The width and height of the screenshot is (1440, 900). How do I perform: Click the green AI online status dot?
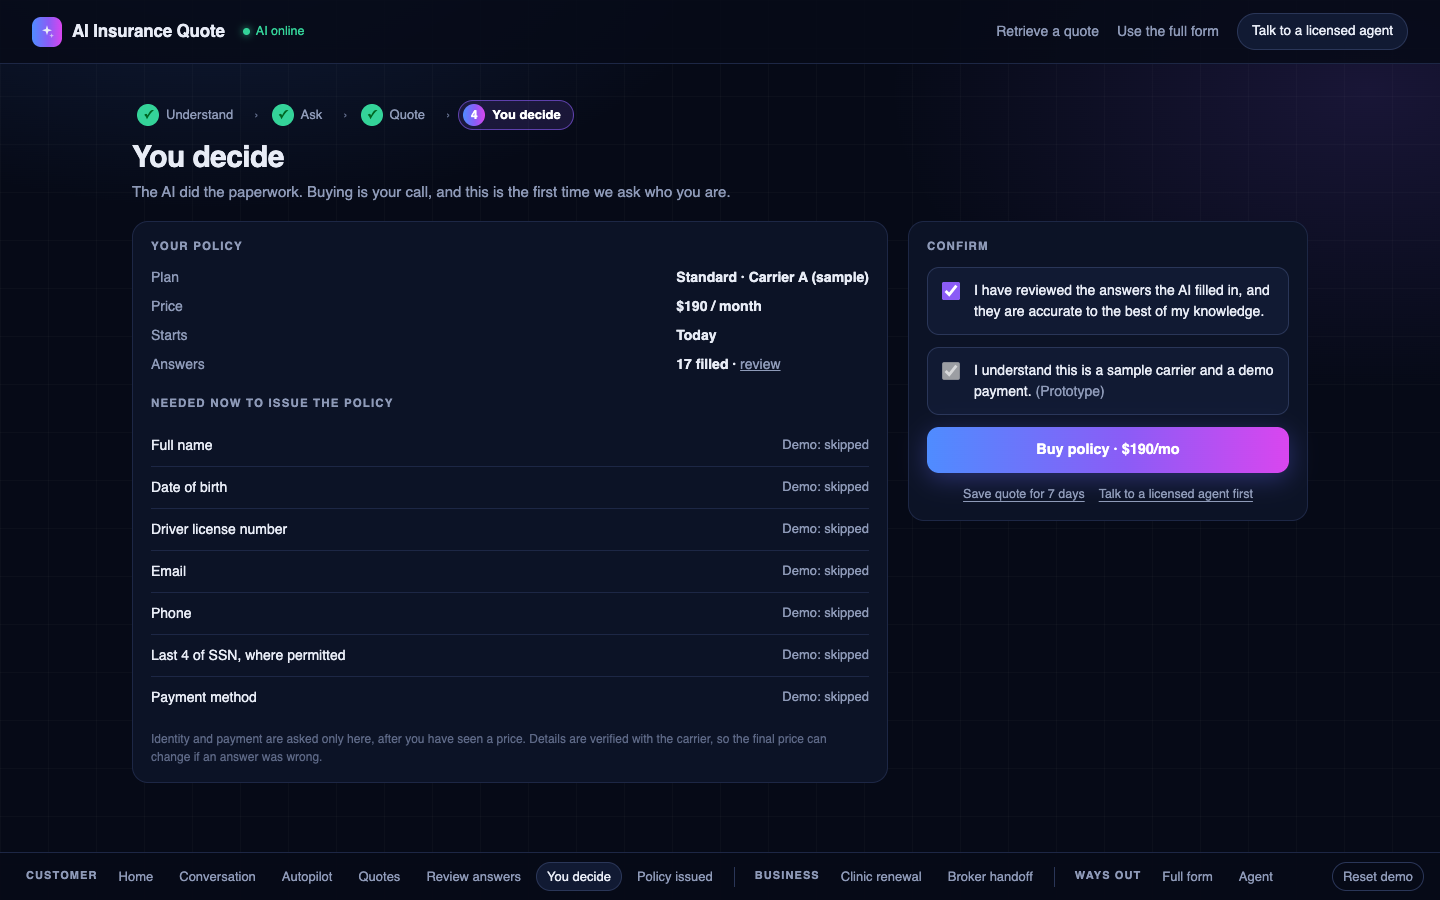246,31
